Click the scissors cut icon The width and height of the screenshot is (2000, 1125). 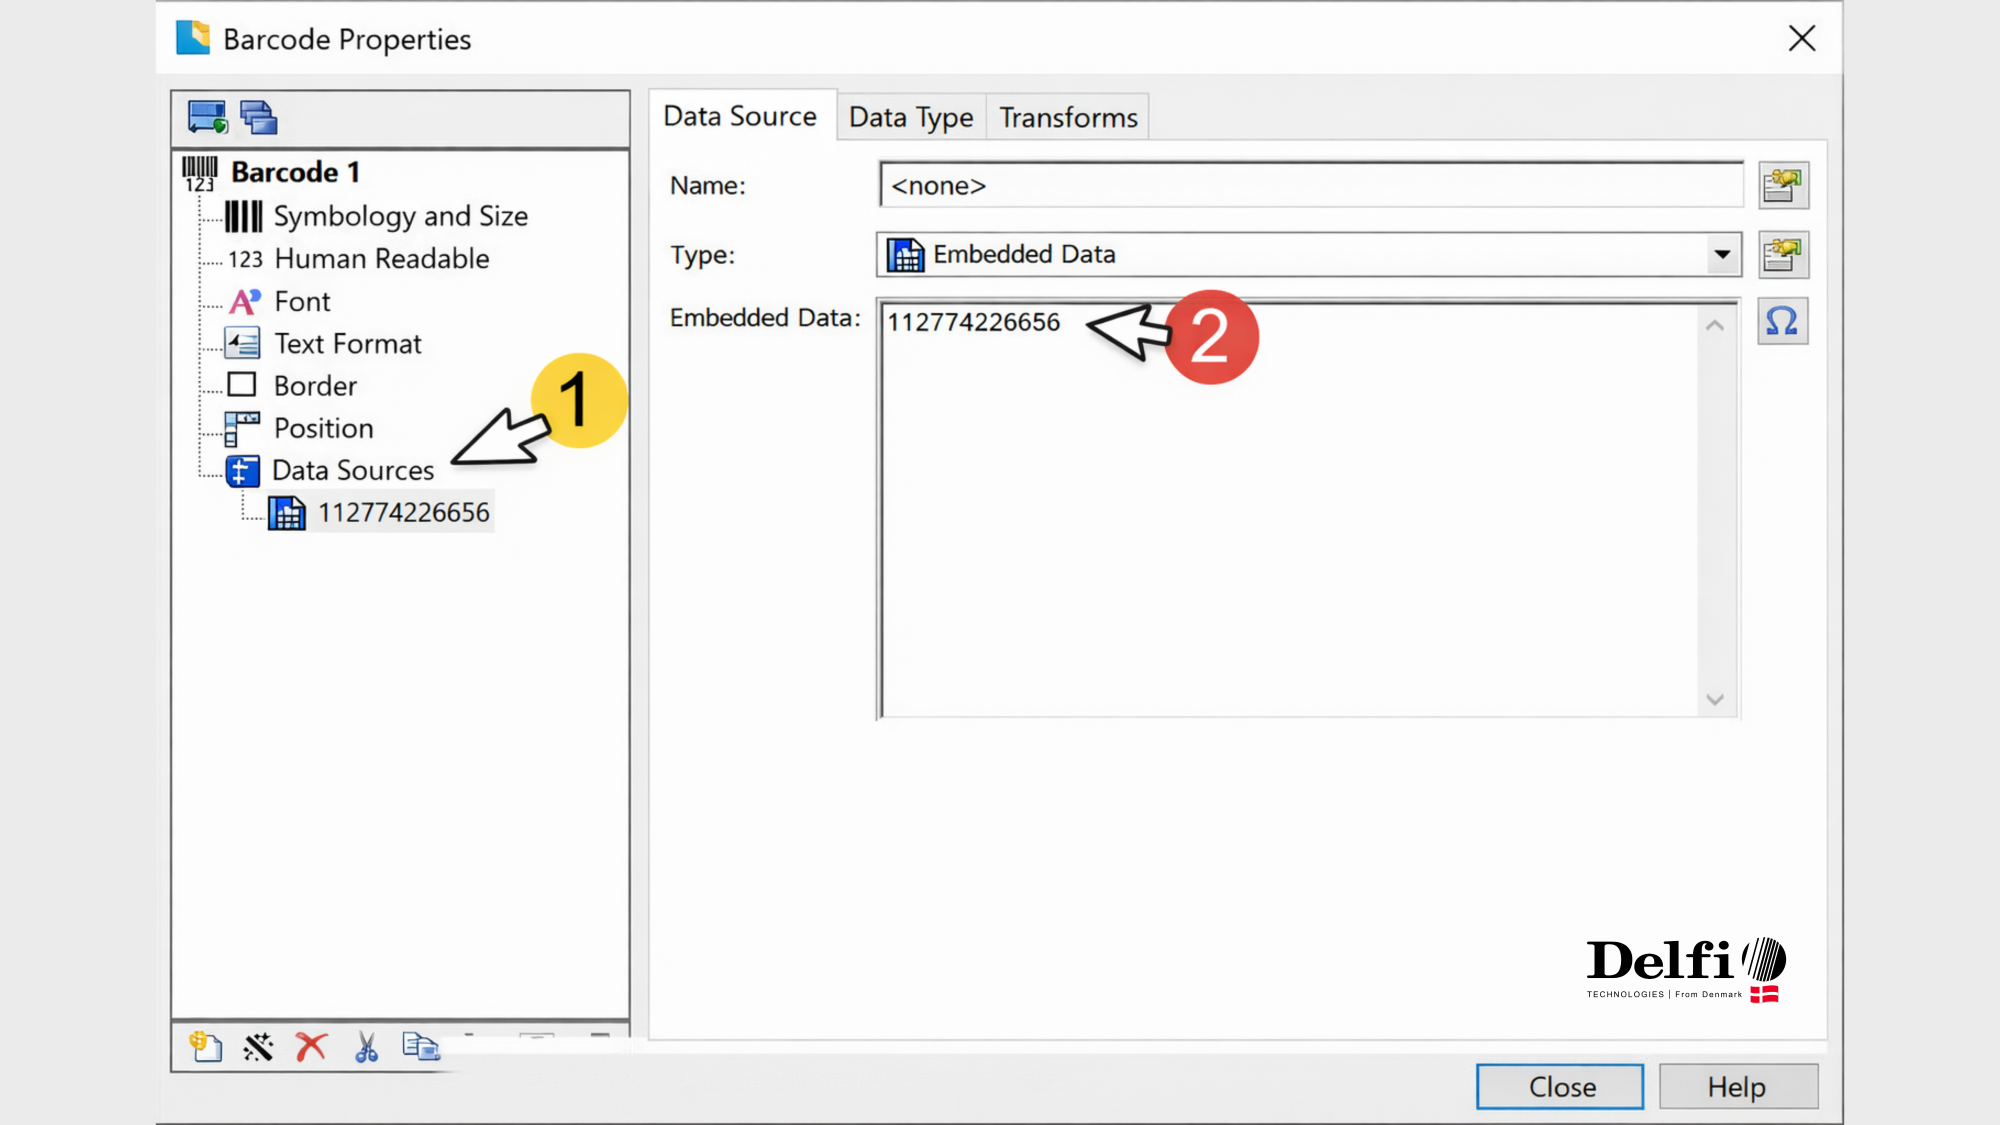[366, 1046]
